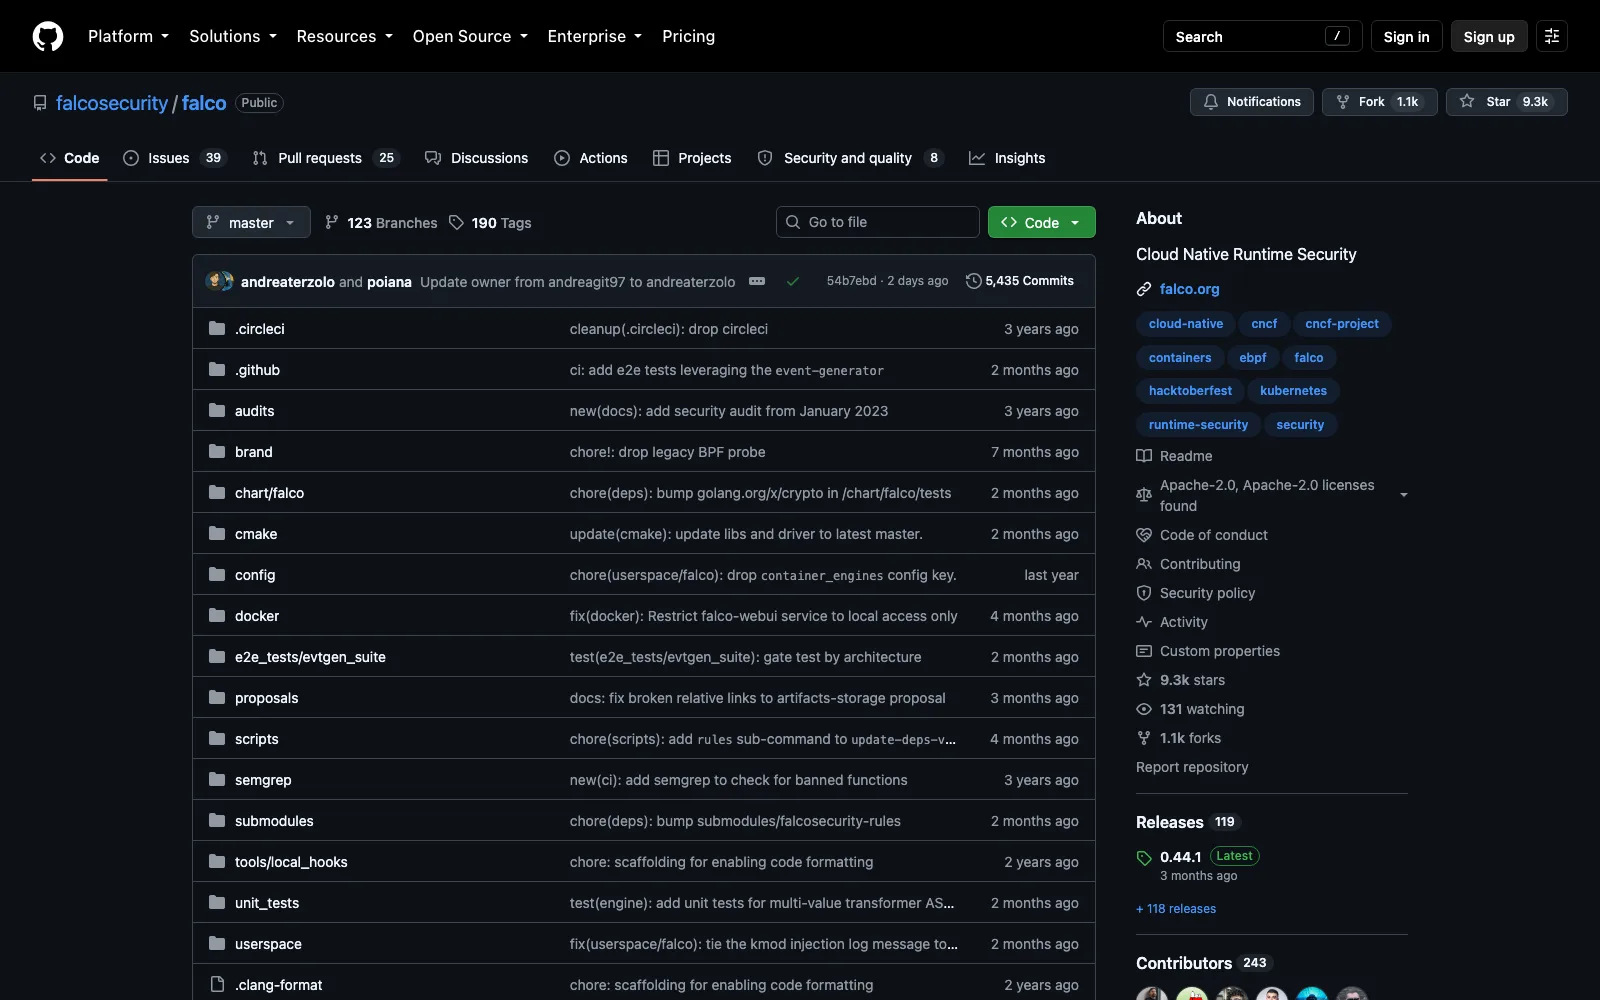Open the appearance settings icon beside Sign up
The image size is (1600, 1000).
1552,36
